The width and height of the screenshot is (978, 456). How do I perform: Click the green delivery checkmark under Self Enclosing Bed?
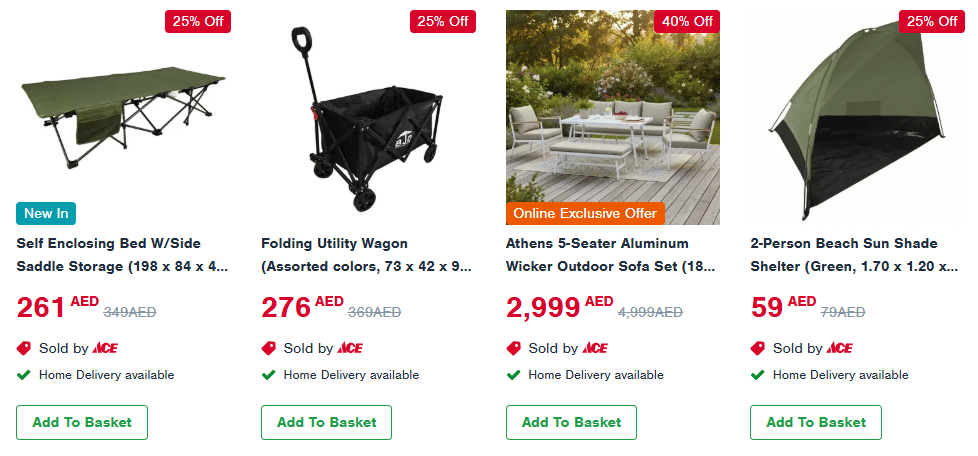[x=24, y=375]
